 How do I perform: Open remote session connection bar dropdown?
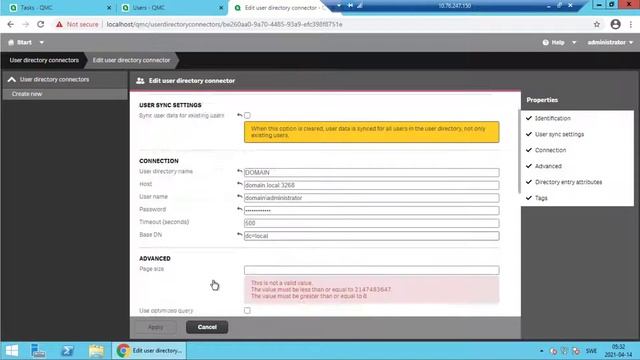339,5
